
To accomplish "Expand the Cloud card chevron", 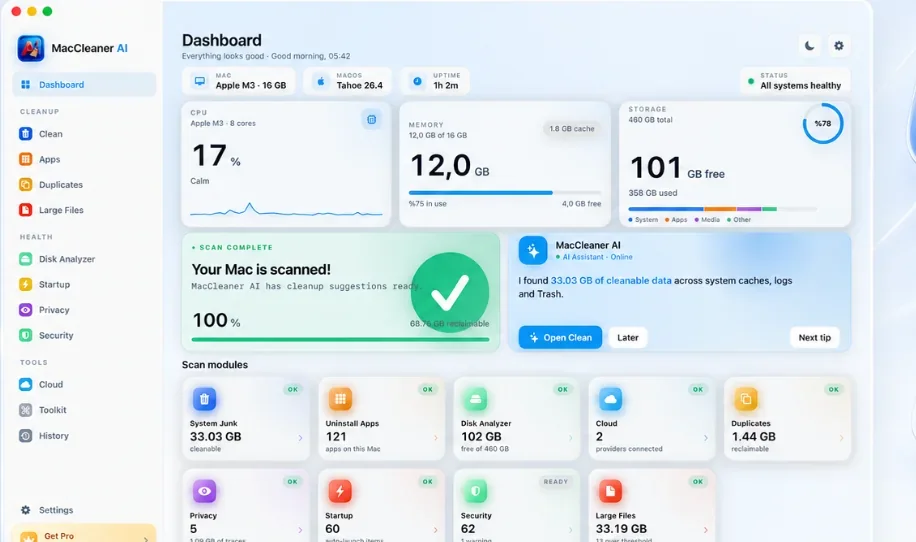I will click(706, 438).
